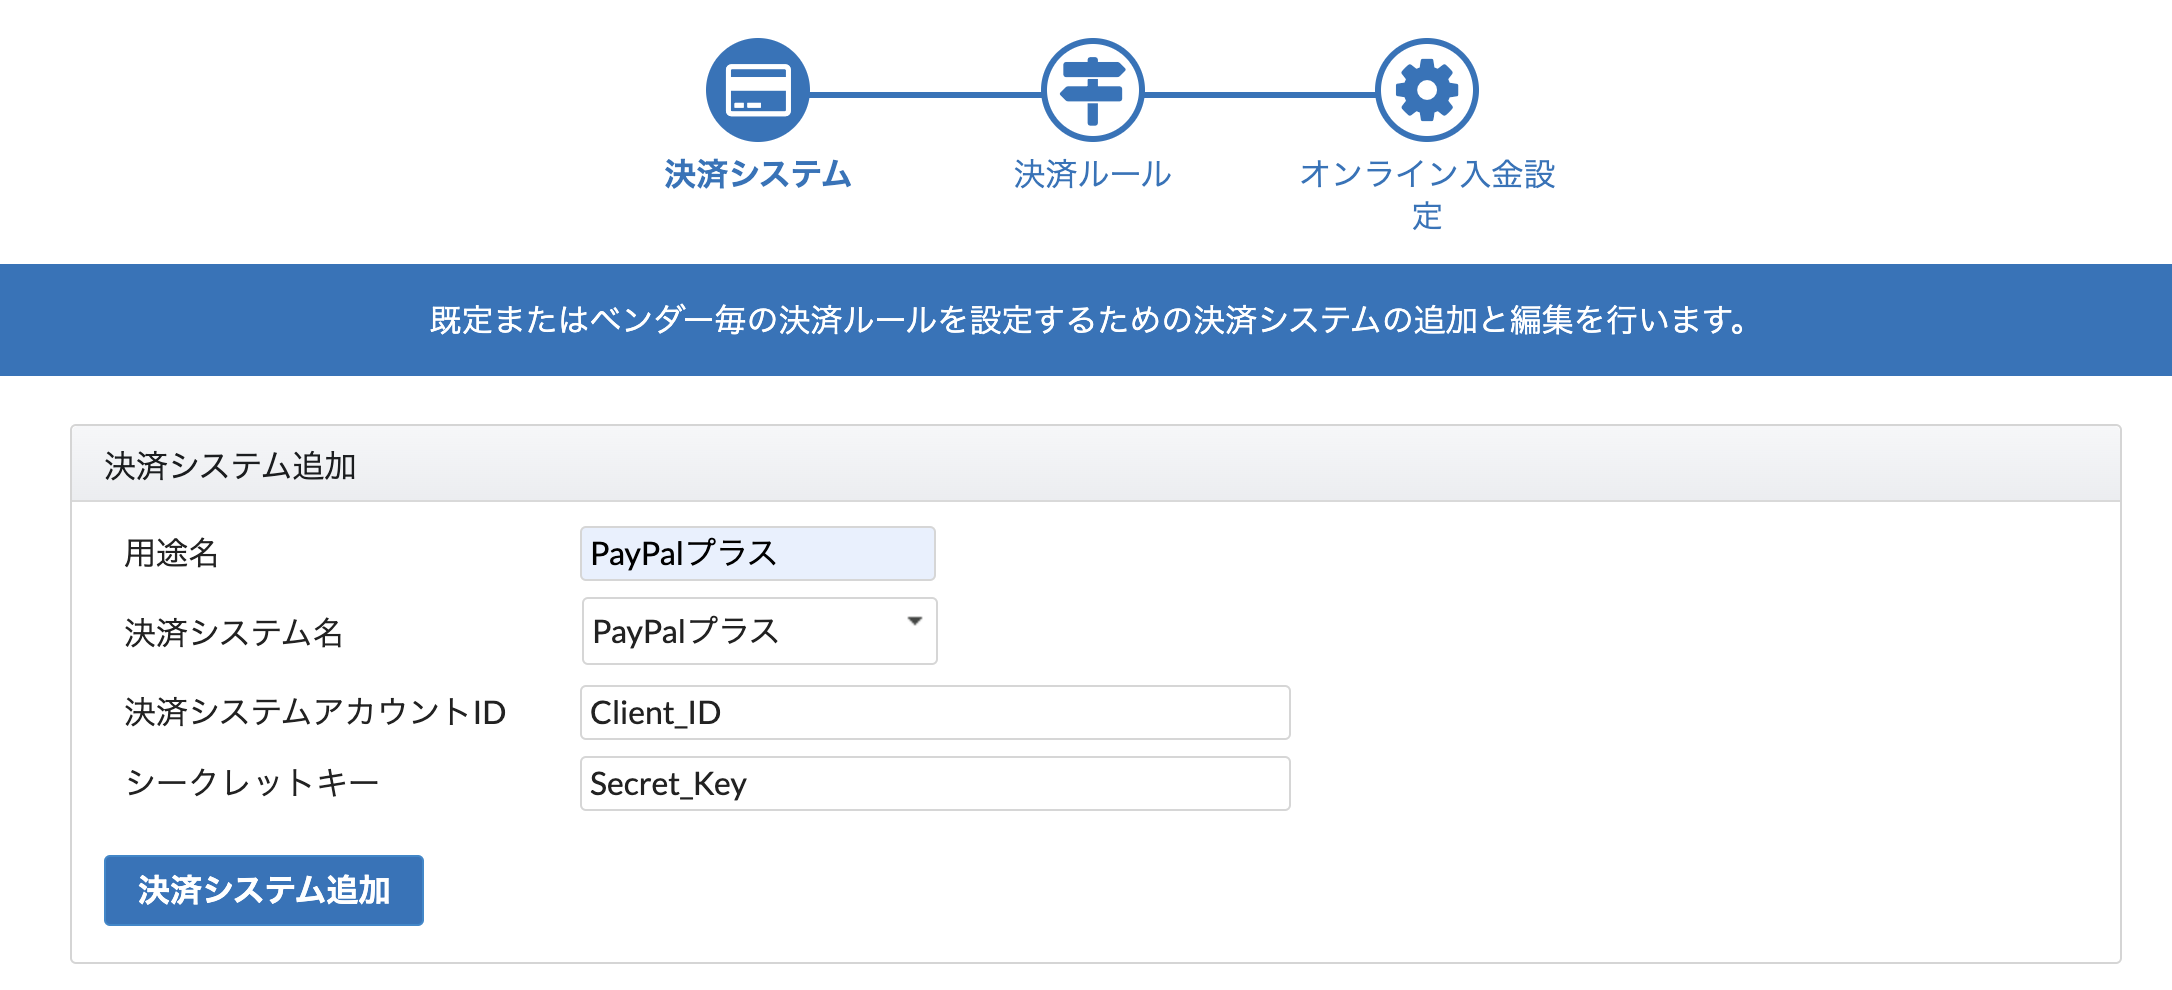This screenshot has width=2172, height=990.
Task: Click the 決済システム追加 panel header
Action: pos(230,466)
